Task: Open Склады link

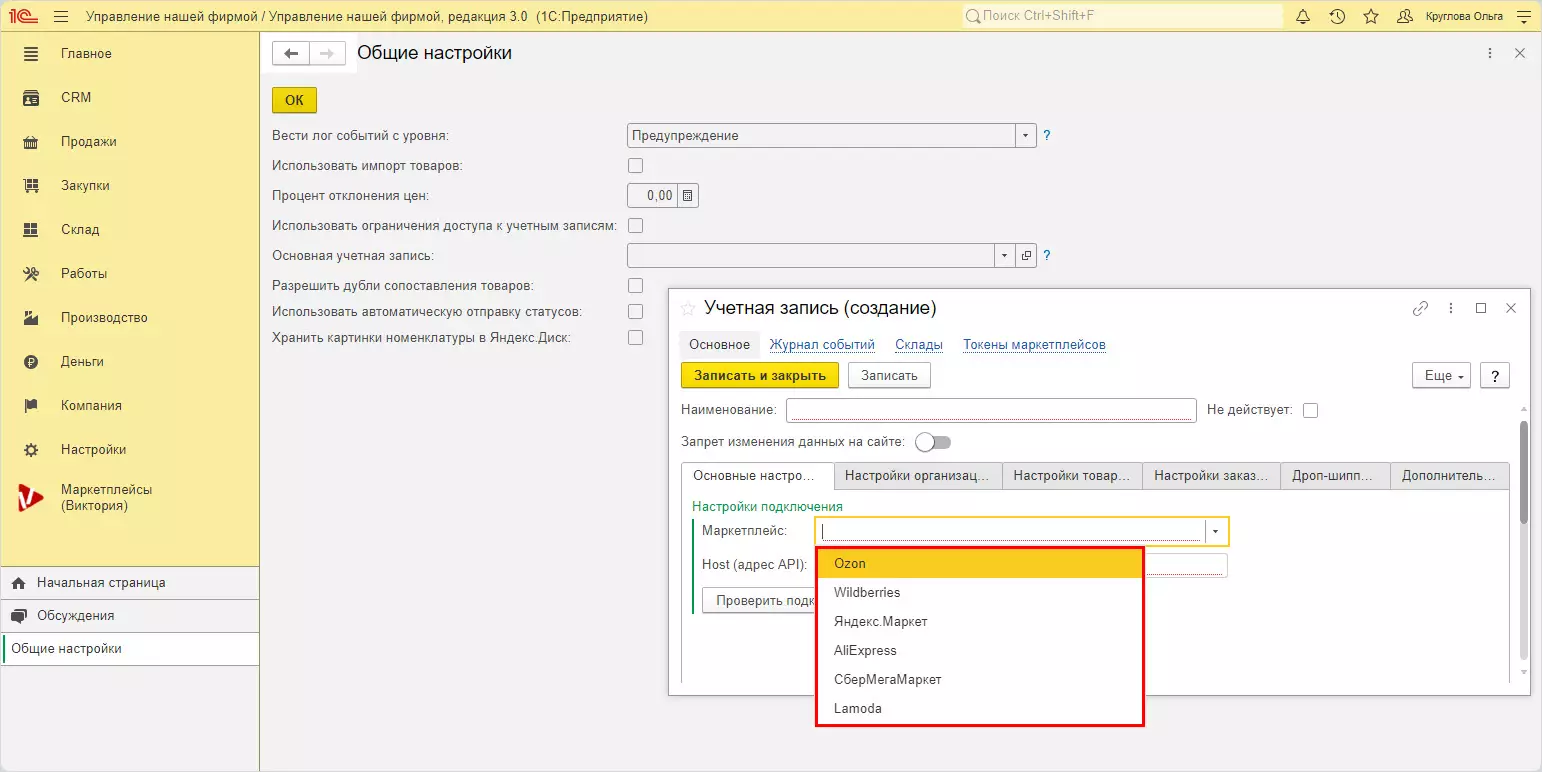Action: coord(919,345)
